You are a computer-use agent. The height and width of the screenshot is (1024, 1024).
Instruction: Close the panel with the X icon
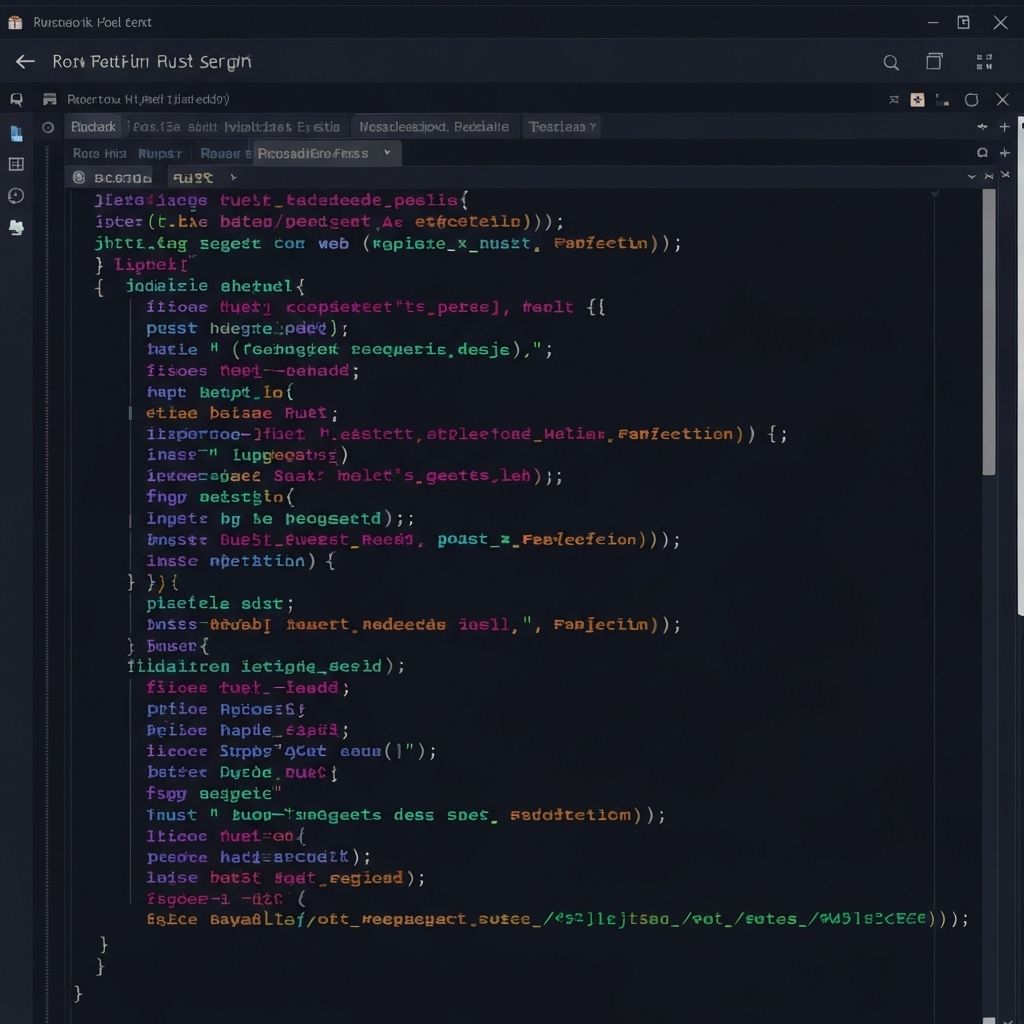click(1003, 100)
